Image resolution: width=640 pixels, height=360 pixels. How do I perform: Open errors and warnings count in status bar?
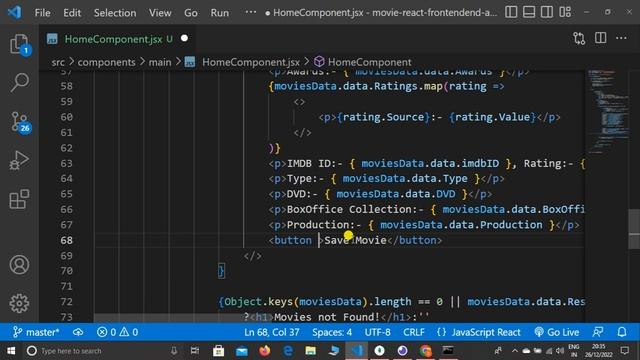pos(118,332)
